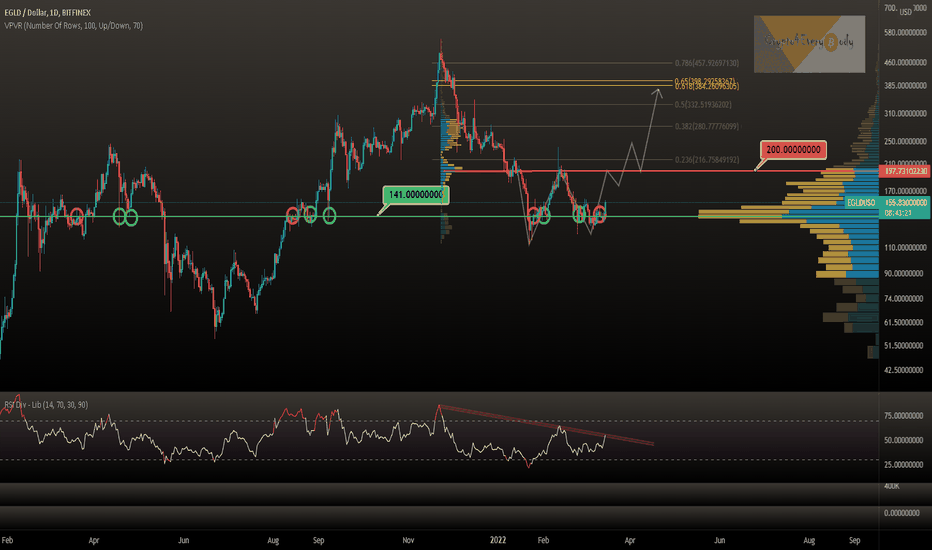Click 580.00000000 on the price axis
This screenshot has width=932, height=550.
pos(905,33)
